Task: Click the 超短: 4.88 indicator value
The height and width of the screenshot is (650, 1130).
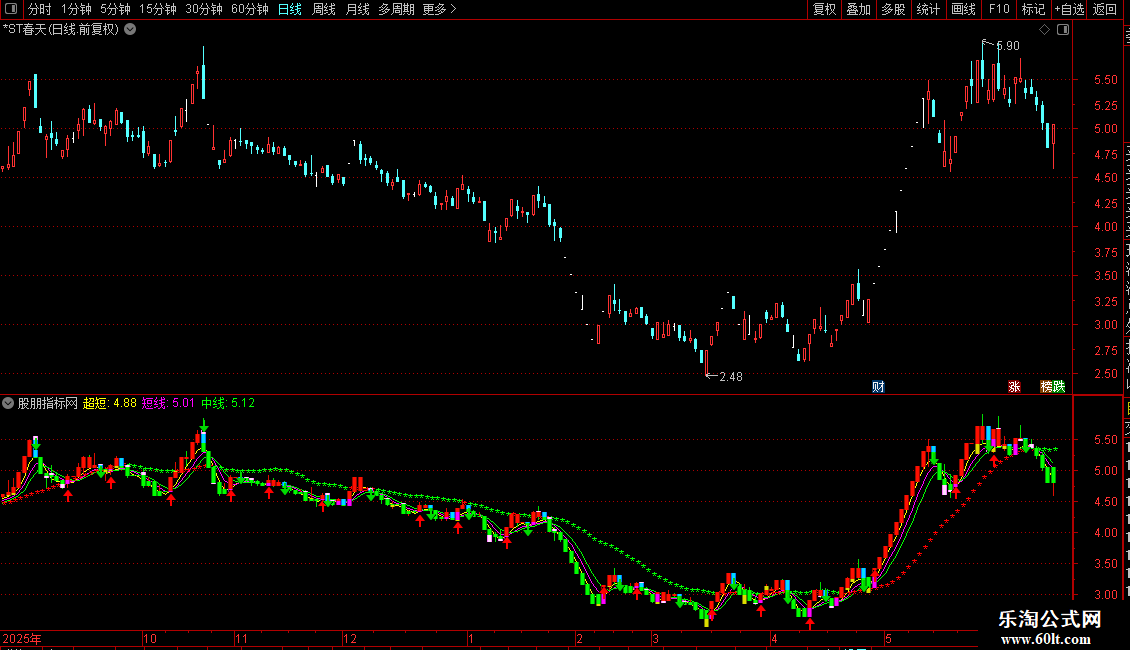Action: coord(110,404)
